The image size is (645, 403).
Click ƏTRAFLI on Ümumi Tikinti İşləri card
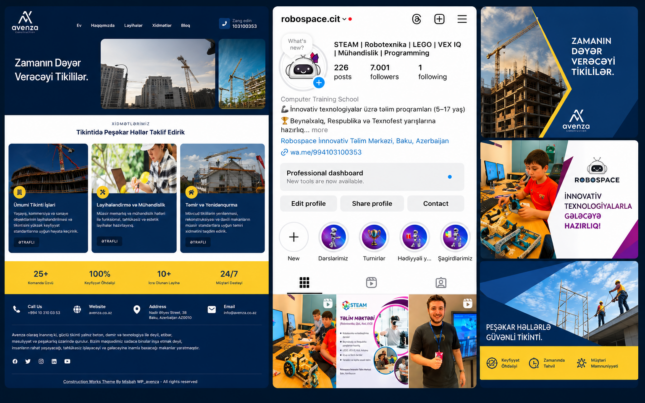click(x=26, y=242)
